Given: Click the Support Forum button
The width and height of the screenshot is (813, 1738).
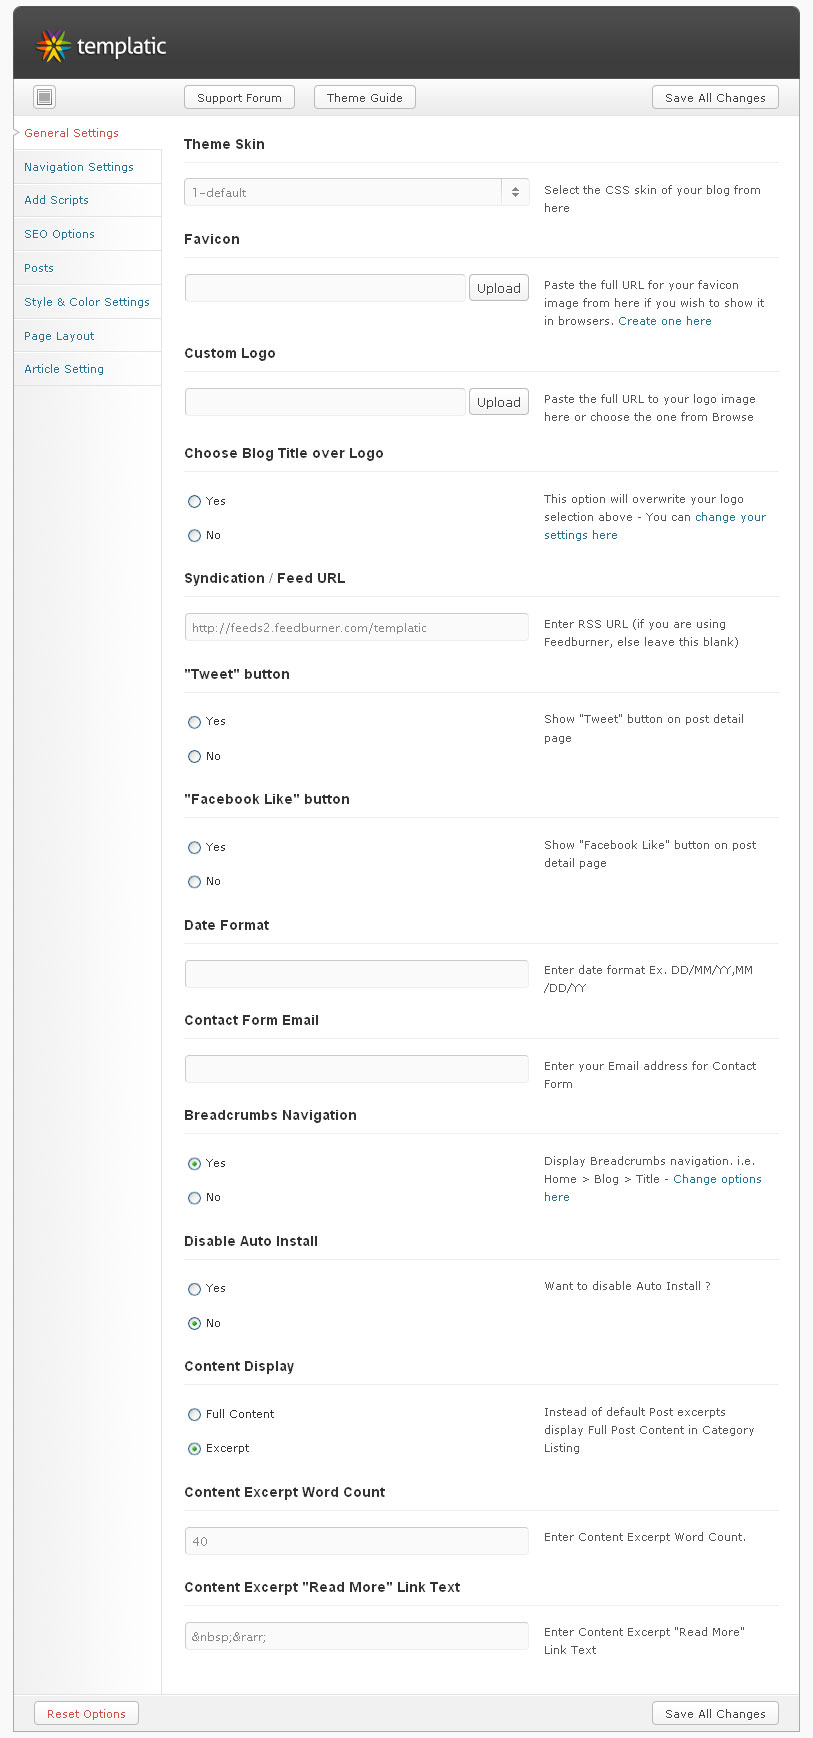Looking at the screenshot, I should (x=239, y=97).
